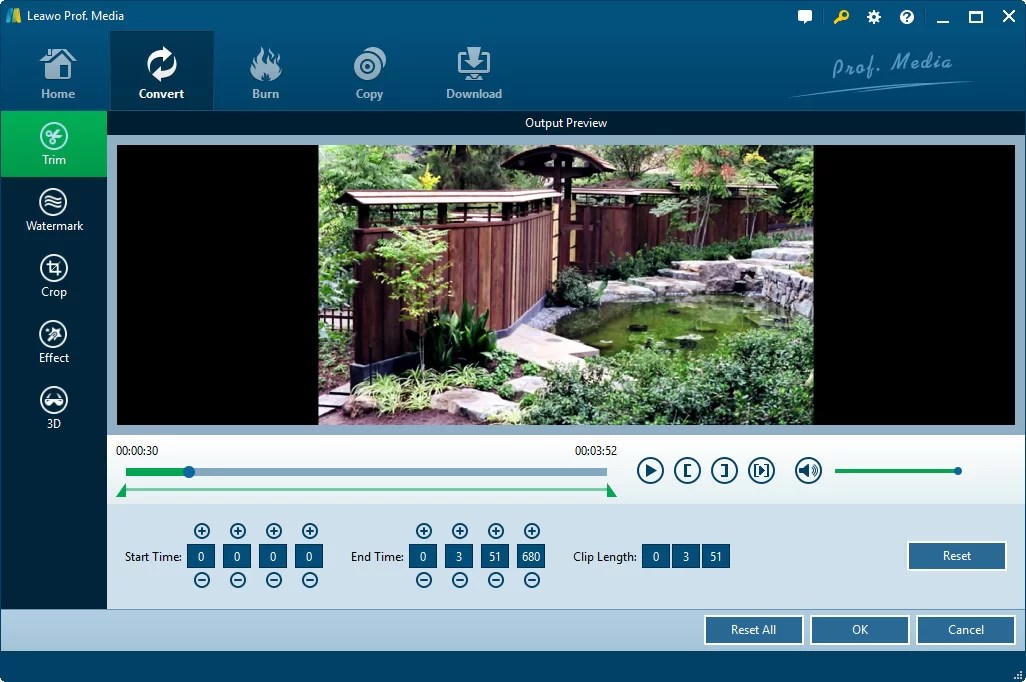This screenshot has height=682, width=1026.
Task: Open the 3D settings panel
Action: [54, 405]
